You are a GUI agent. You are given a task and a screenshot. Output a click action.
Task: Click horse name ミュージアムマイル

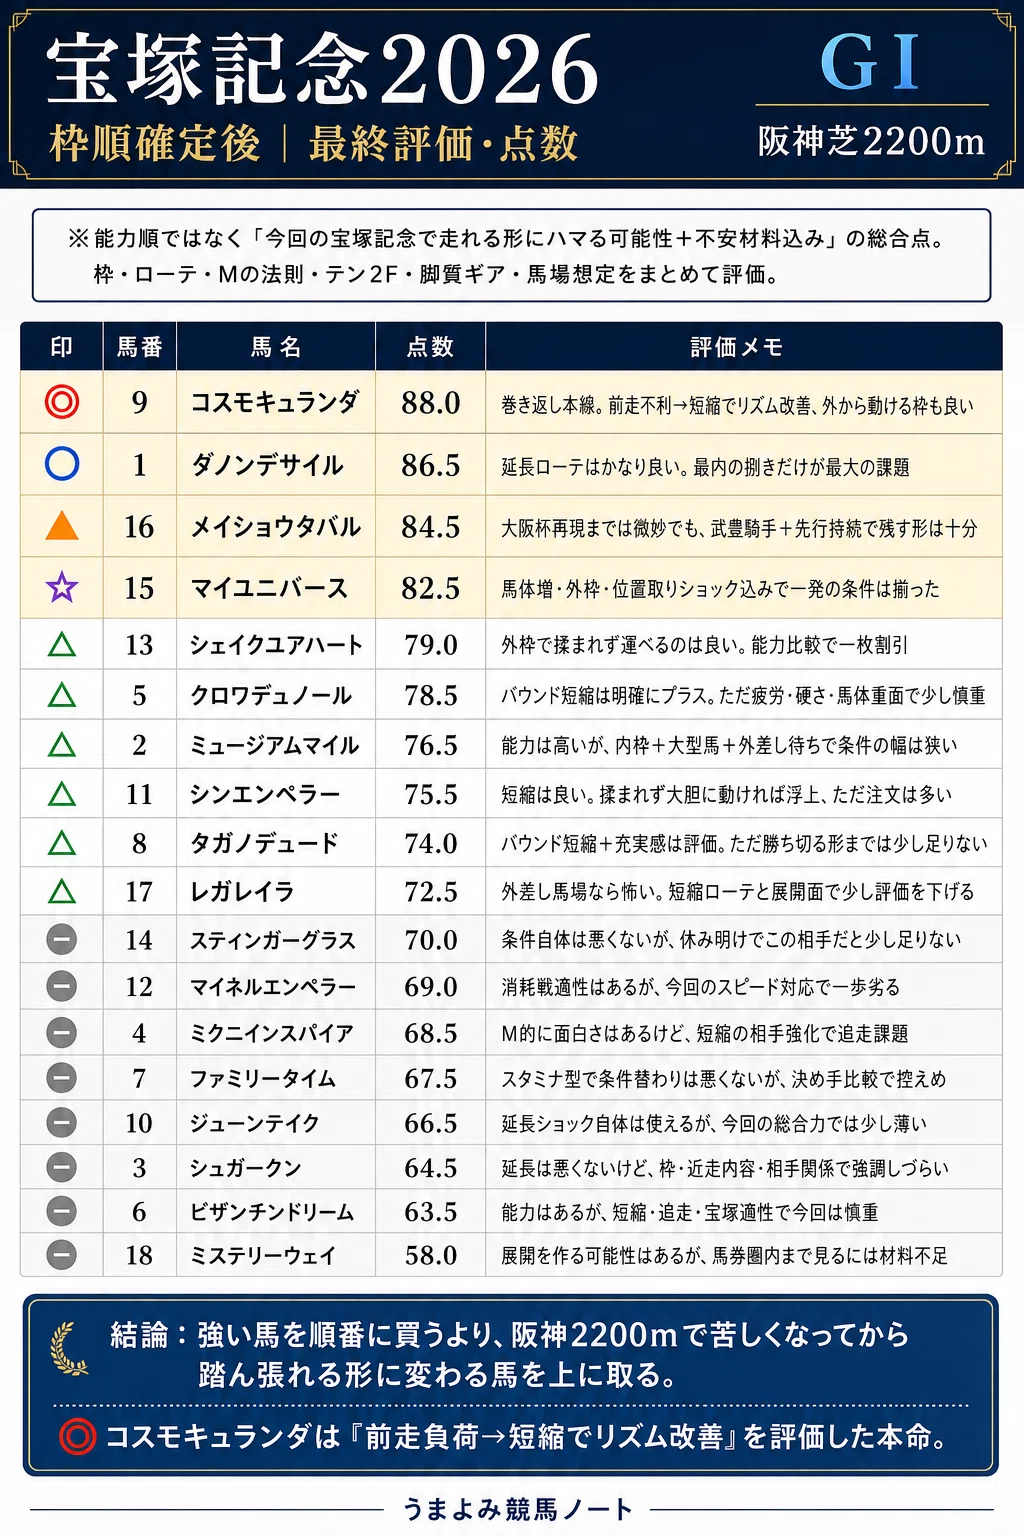[x=275, y=745]
